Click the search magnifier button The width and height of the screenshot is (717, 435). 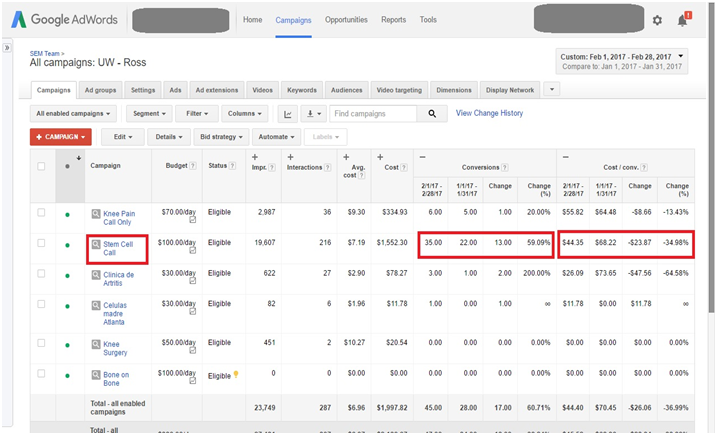[x=432, y=114]
